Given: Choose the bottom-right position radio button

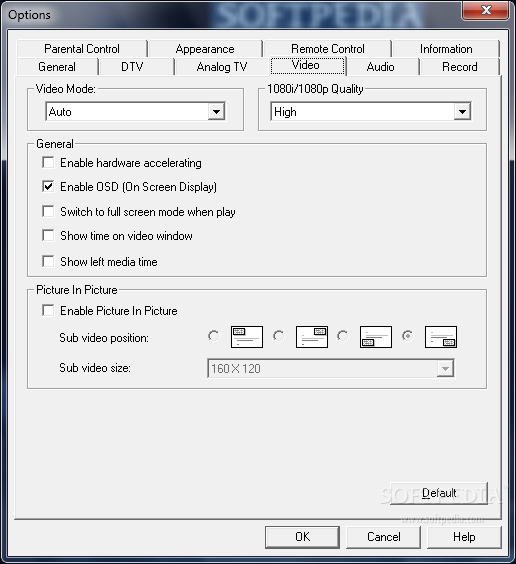Looking at the screenshot, I should [407, 336].
